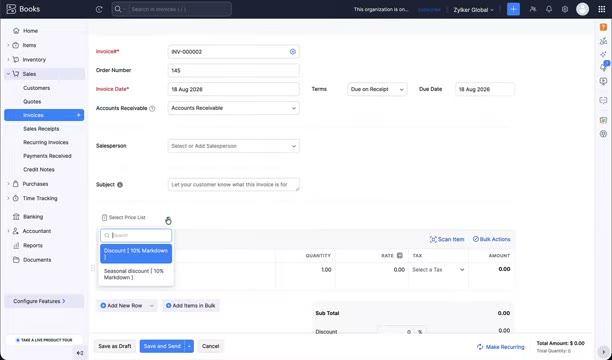Expand Items sidebar section
The image size is (612, 360).
click(x=8, y=45)
